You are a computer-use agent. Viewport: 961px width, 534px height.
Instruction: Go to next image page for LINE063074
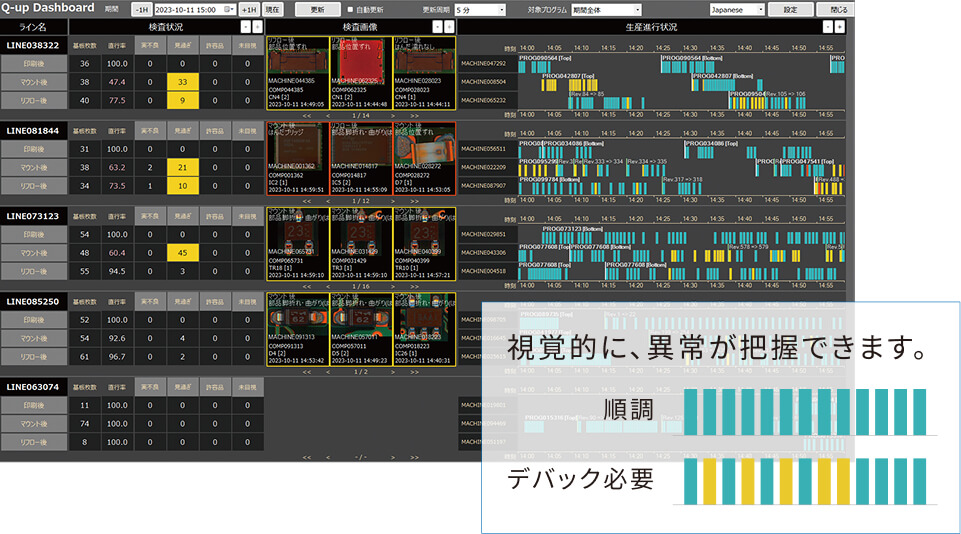393,457
